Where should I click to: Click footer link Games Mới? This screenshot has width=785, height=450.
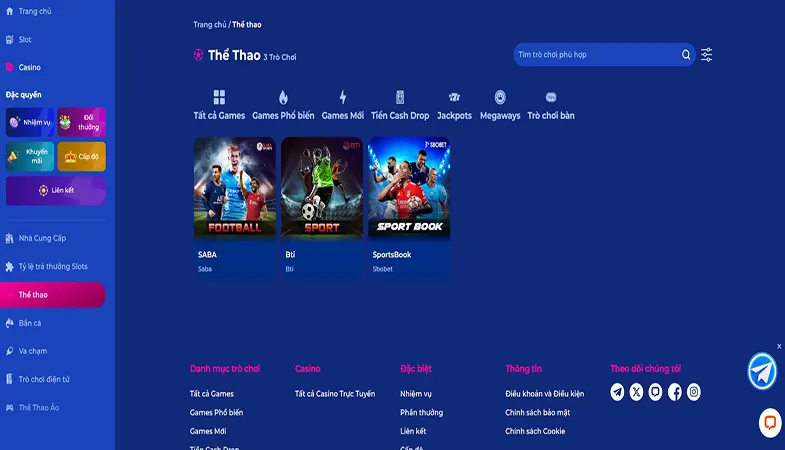click(208, 431)
